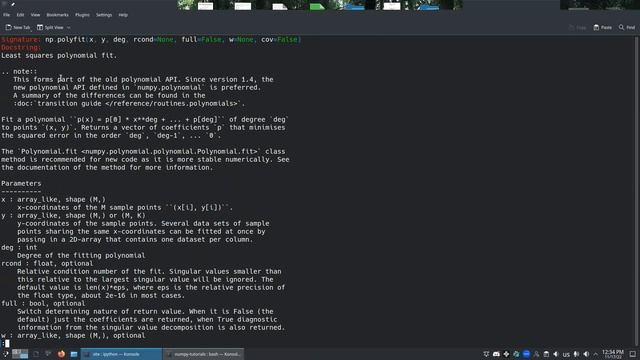The image size is (640, 360).
Task: Click the blue circular tray icon
Action: [x=526, y=354]
